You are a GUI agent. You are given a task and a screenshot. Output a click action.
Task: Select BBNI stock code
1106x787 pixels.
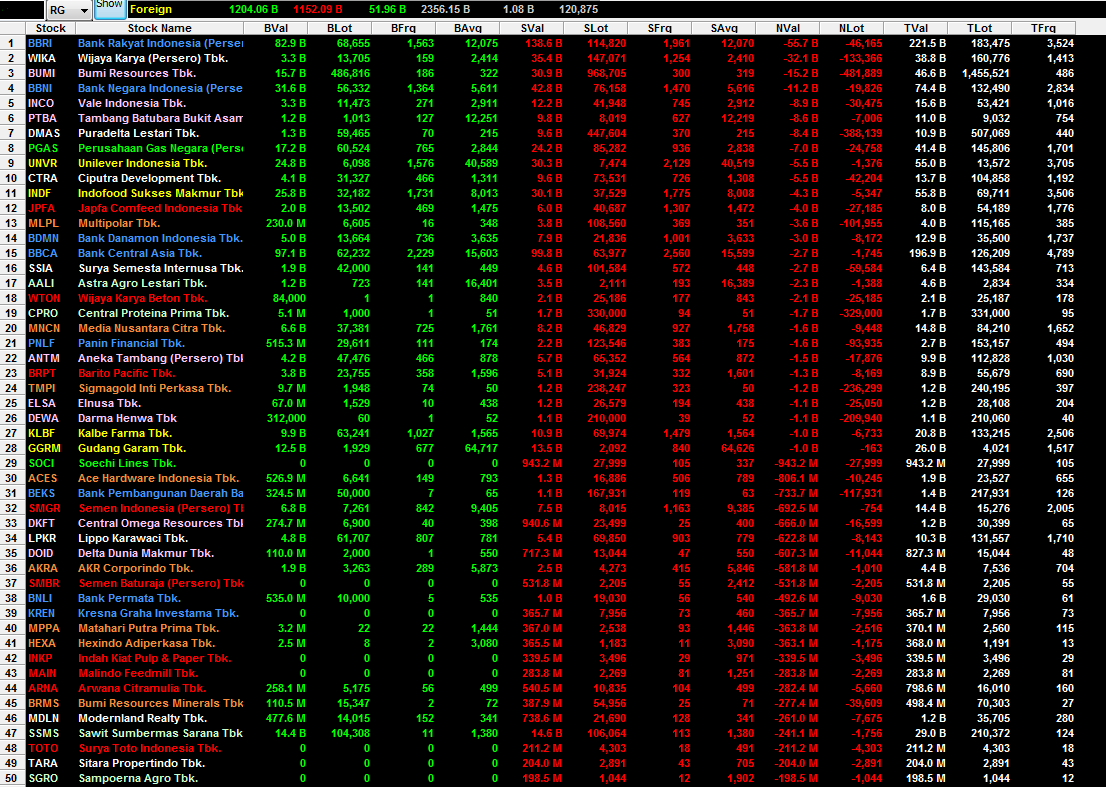pos(40,88)
